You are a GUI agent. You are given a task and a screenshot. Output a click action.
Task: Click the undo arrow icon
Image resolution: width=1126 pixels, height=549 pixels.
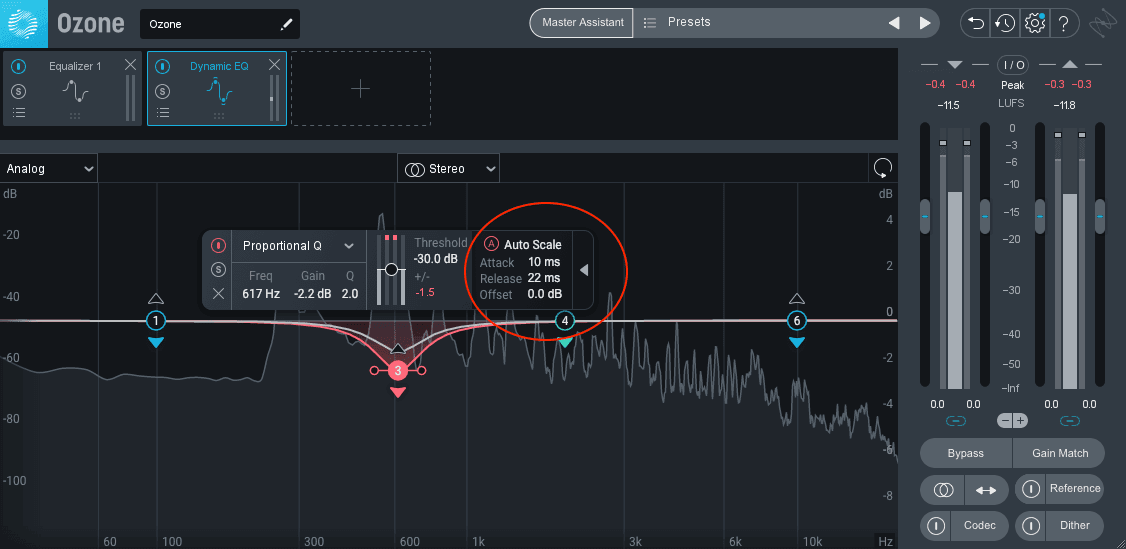pyautogui.click(x=976, y=24)
